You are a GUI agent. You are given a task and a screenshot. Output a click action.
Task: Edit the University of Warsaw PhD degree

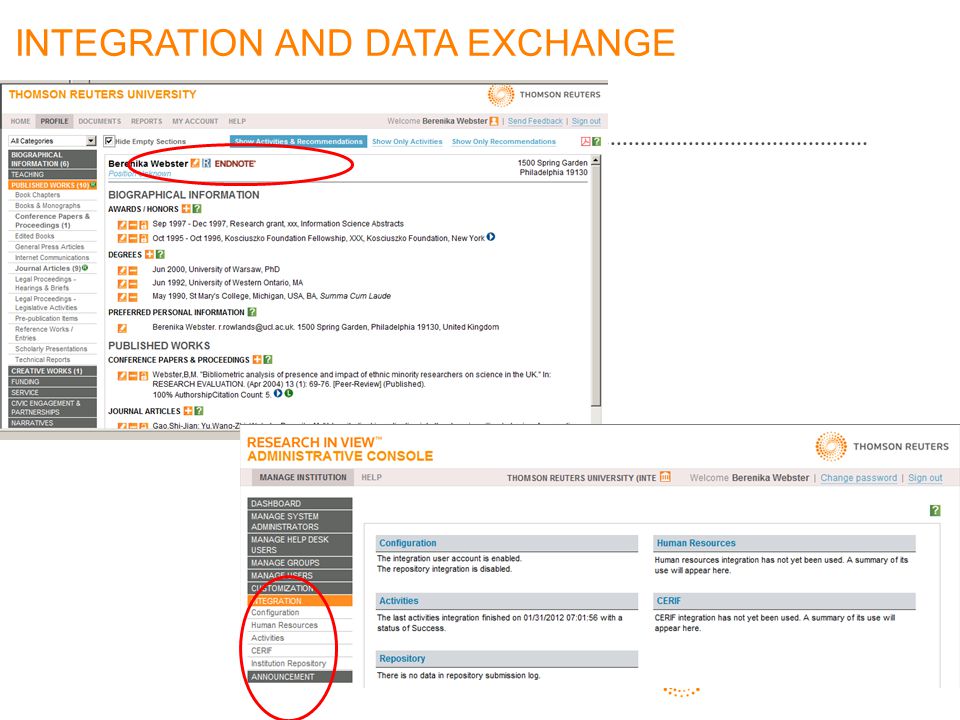(122, 270)
